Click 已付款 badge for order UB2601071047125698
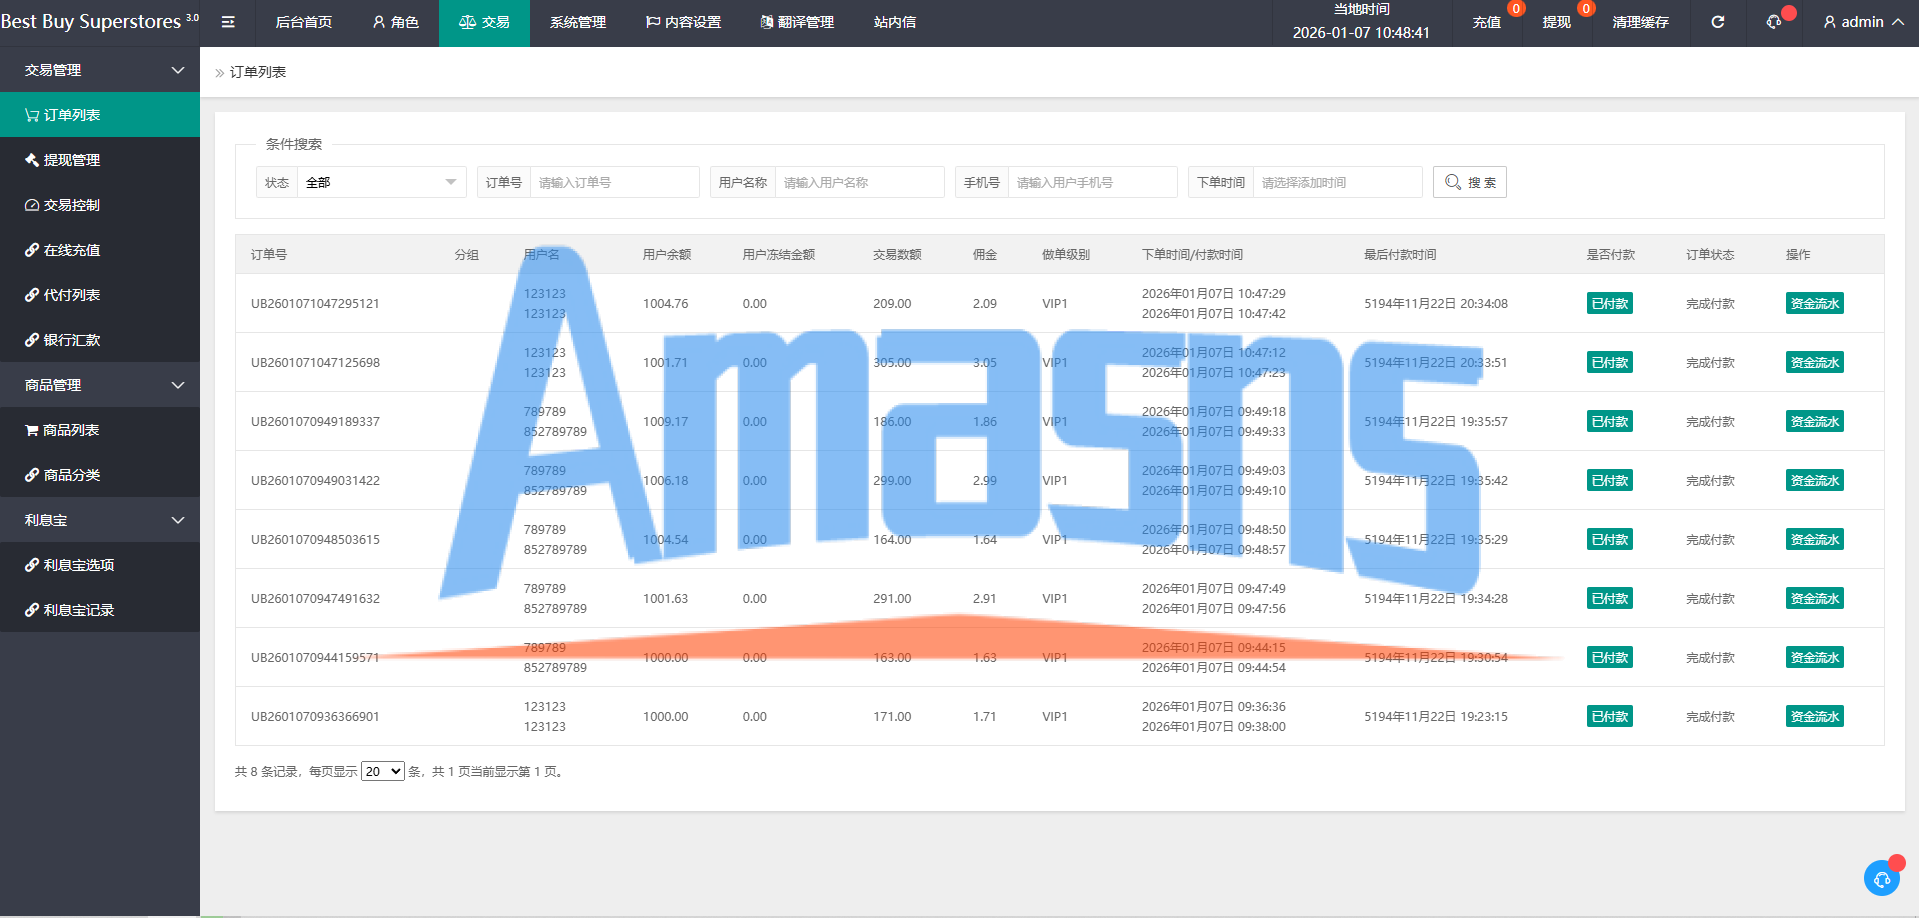Viewport: 1919px width, 918px height. (1610, 362)
